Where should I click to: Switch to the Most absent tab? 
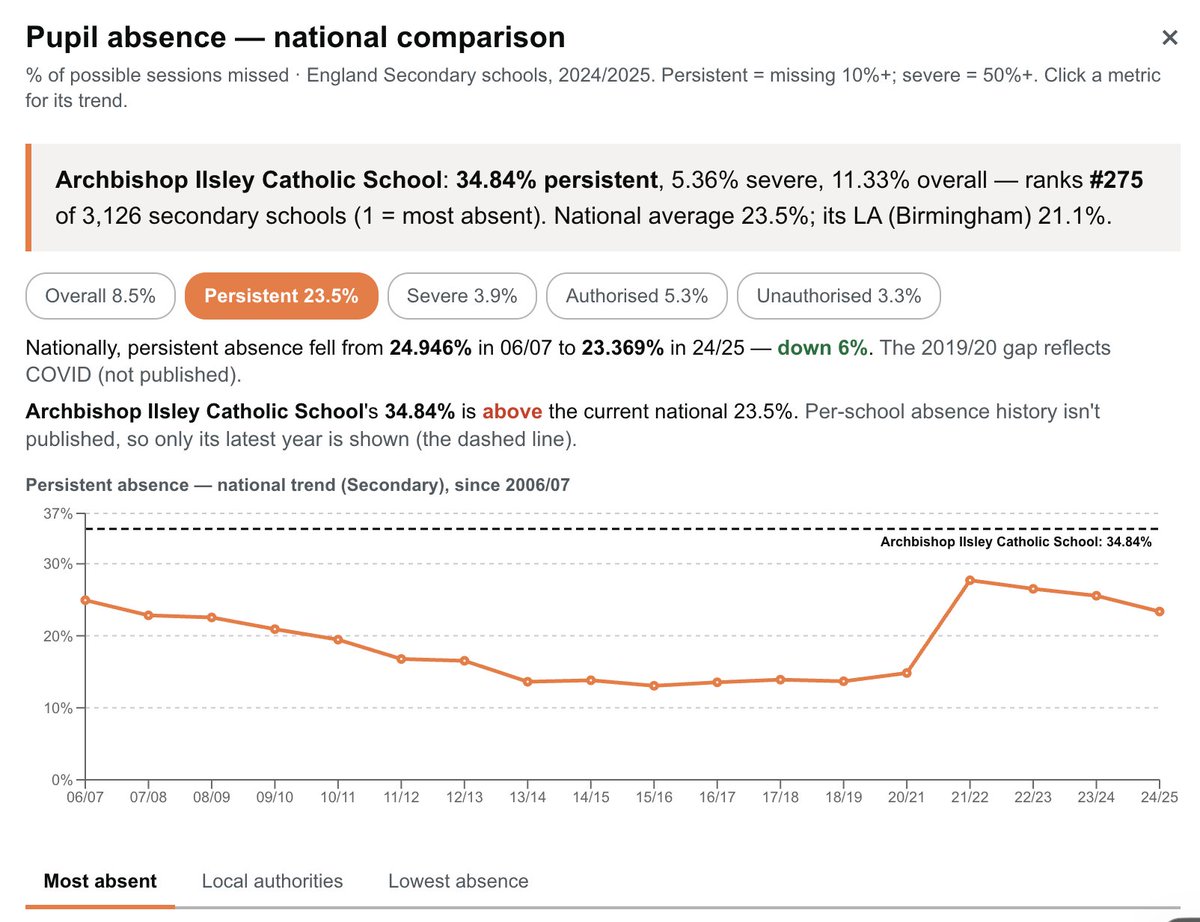click(100, 881)
